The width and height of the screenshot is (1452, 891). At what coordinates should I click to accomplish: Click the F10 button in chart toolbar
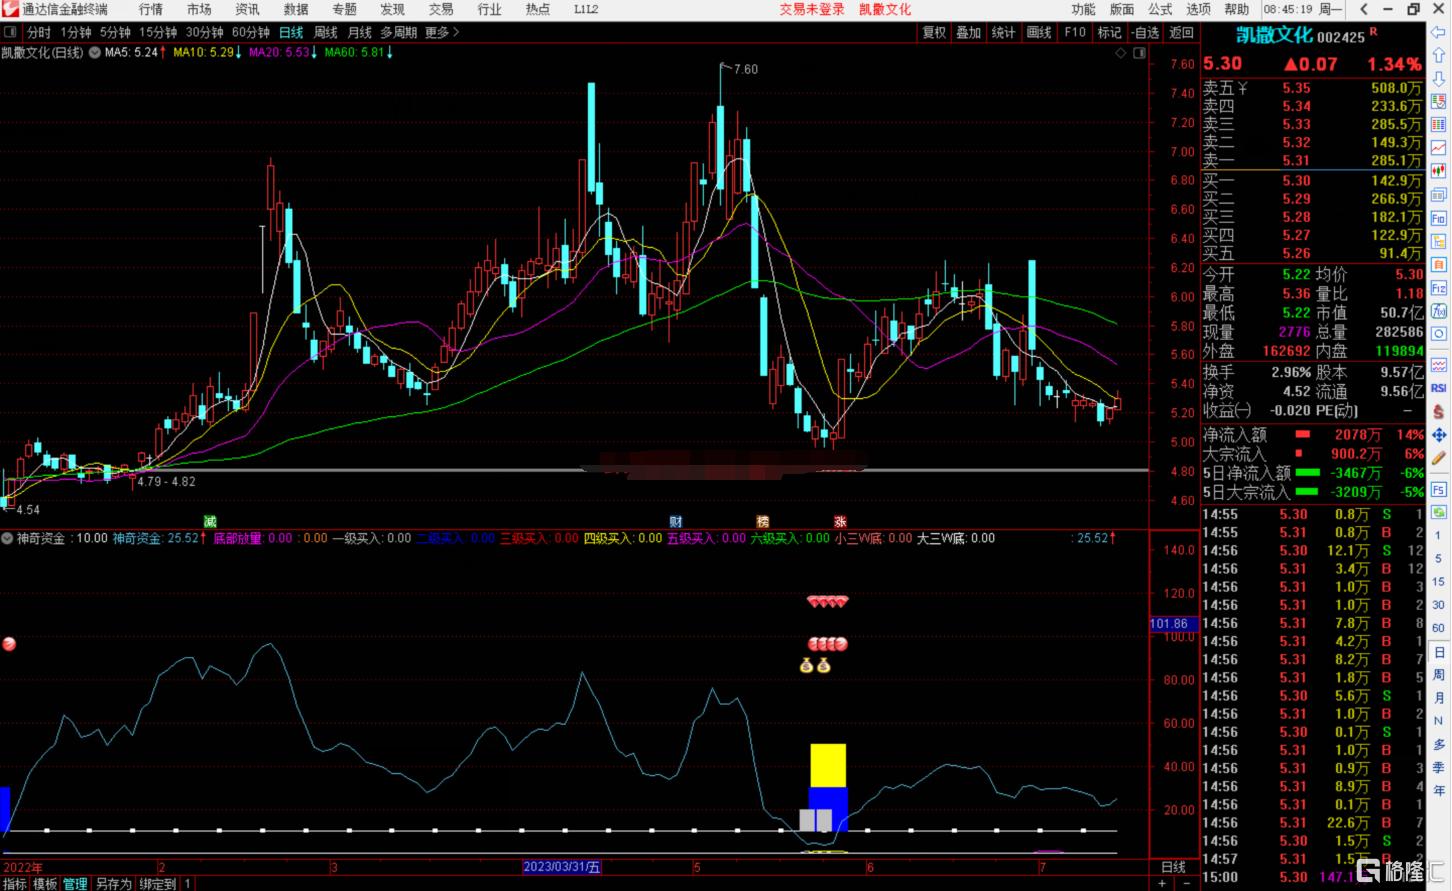pos(1075,33)
